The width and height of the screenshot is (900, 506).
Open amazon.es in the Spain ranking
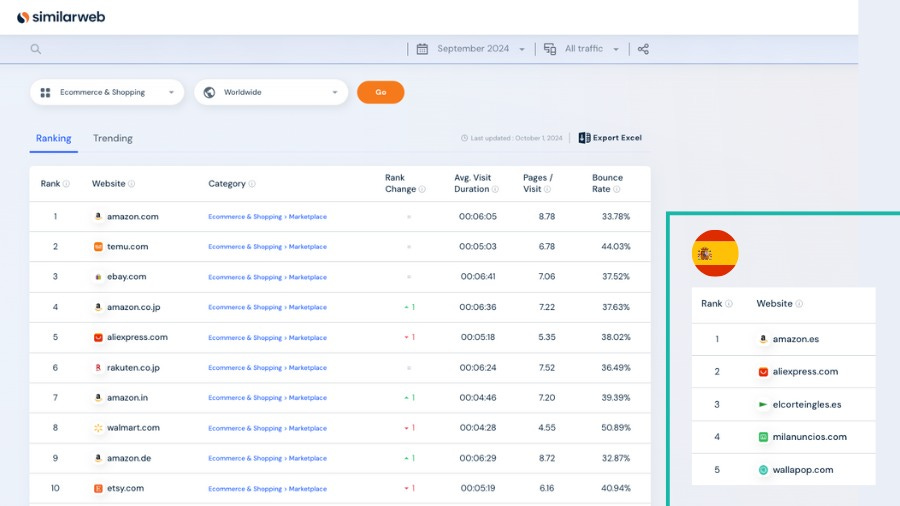click(x=796, y=339)
